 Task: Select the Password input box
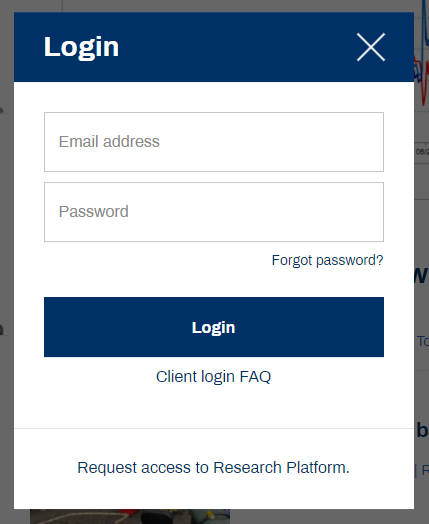[x=214, y=212]
